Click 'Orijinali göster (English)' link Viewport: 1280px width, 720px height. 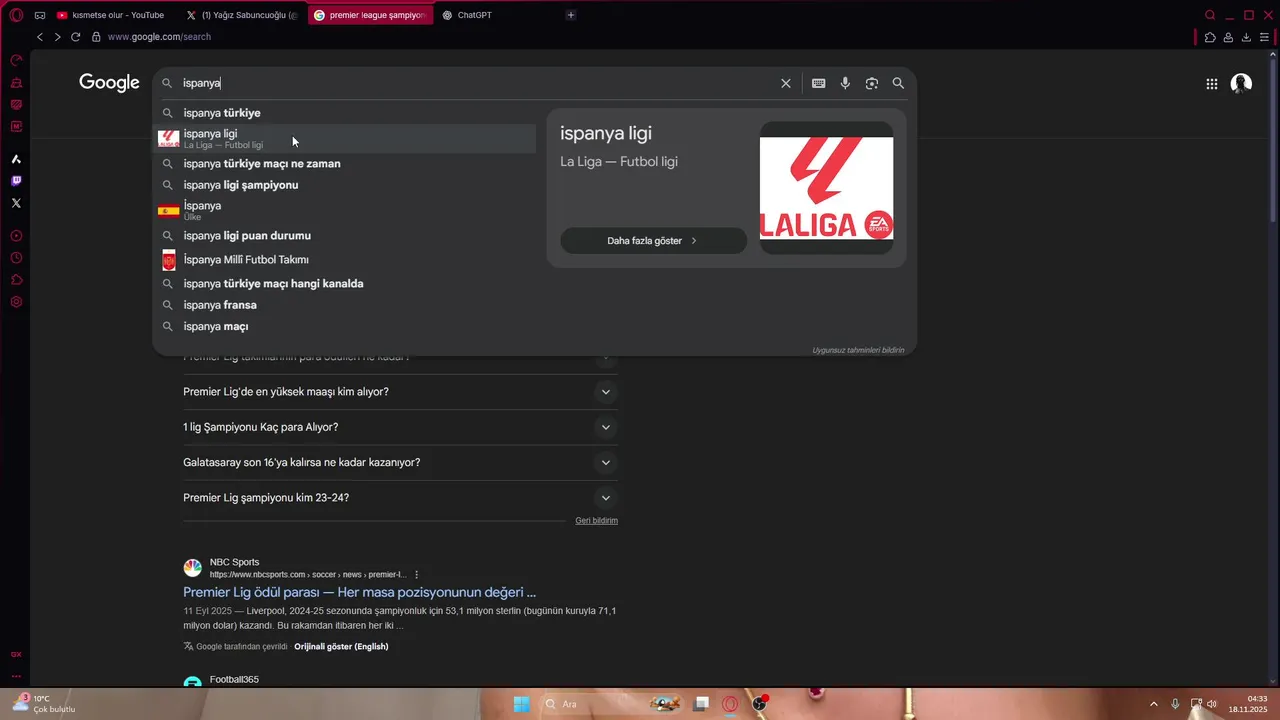point(341,647)
